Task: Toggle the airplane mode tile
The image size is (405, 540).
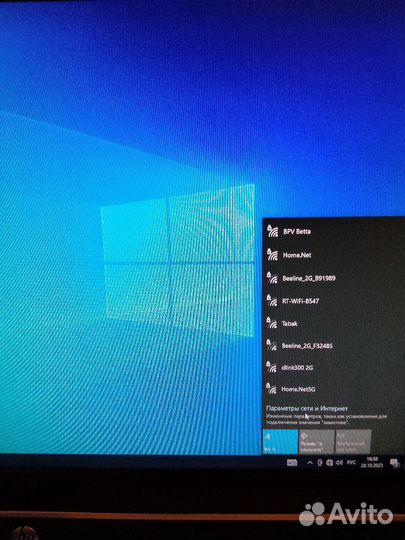Action: coord(316,442)
